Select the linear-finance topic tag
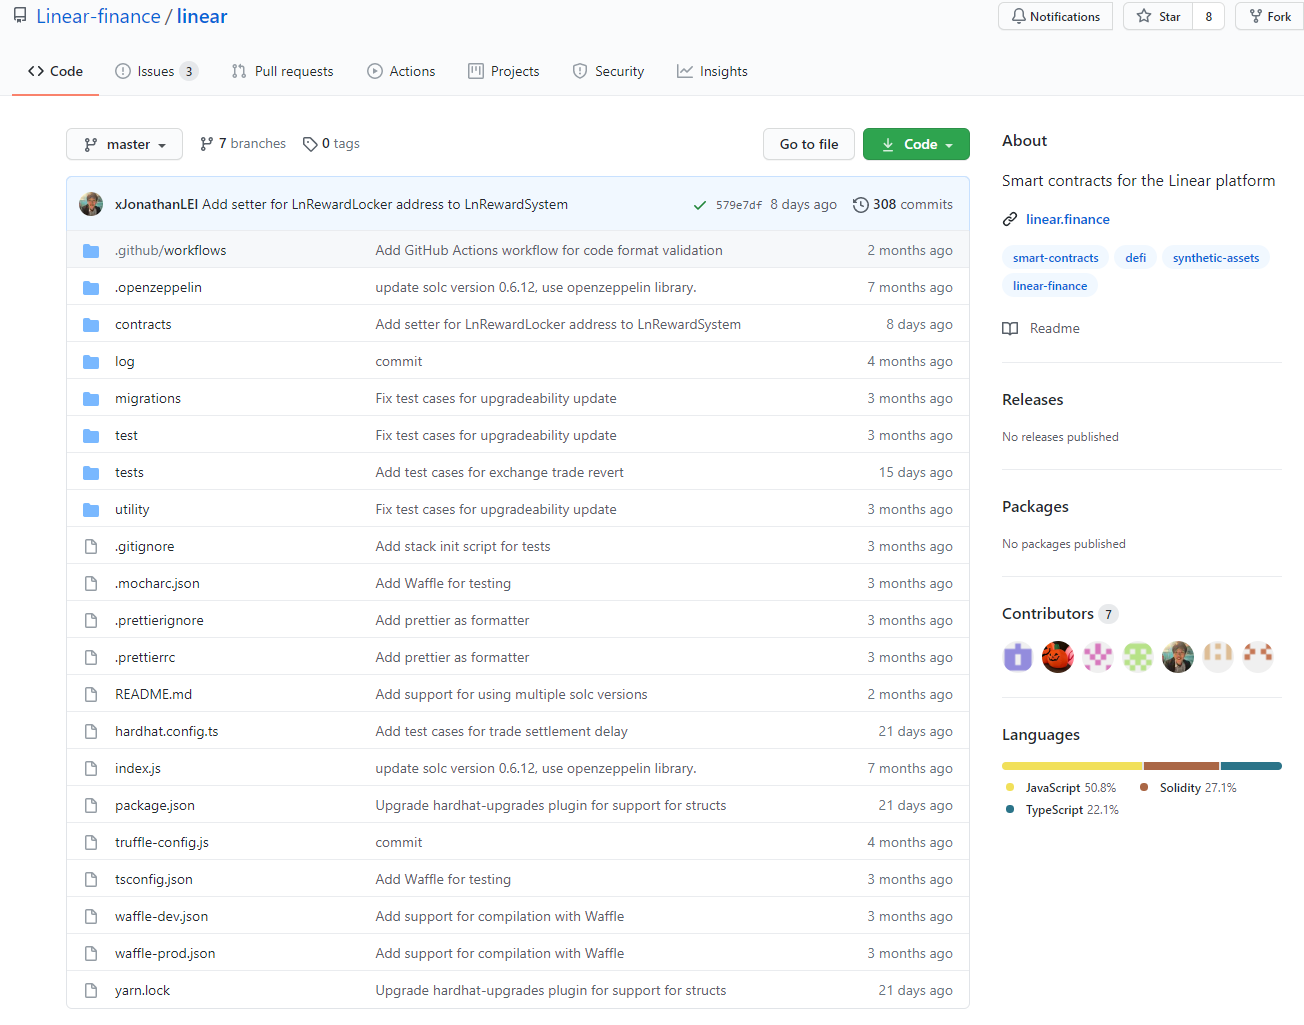The image size is (1304, 1025). (x=1050, y=286)
